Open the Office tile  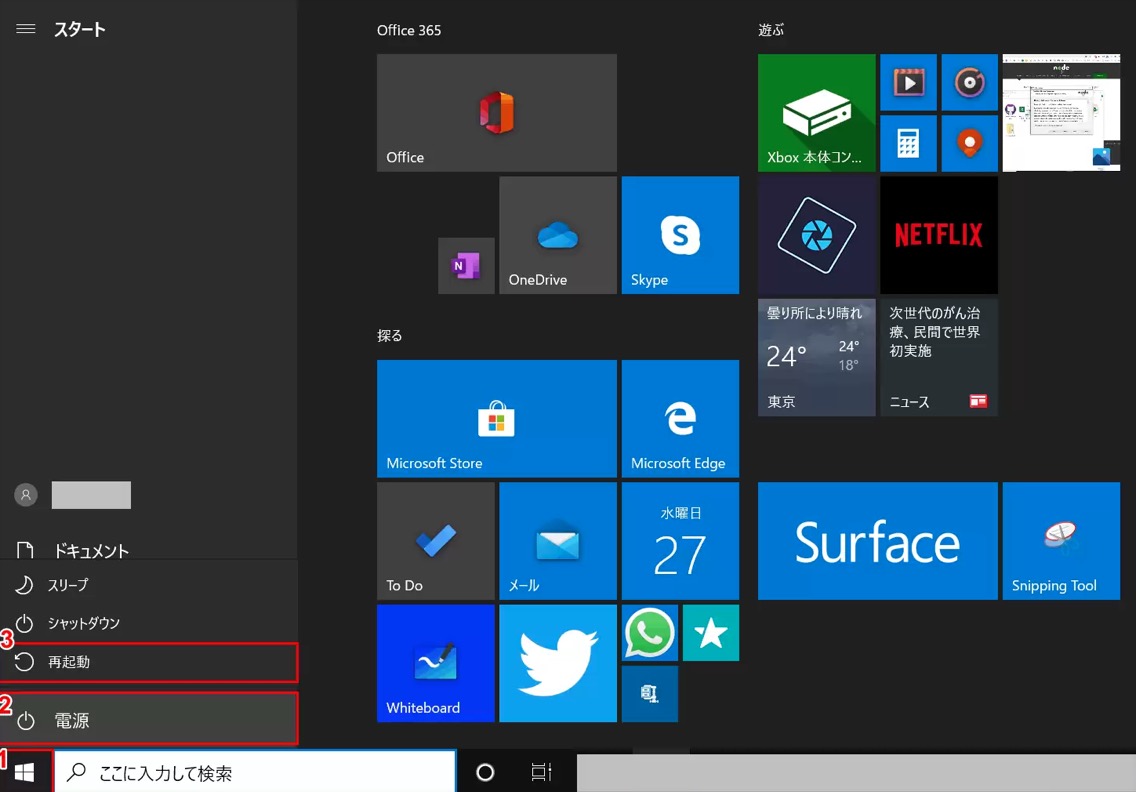(496, 112)
